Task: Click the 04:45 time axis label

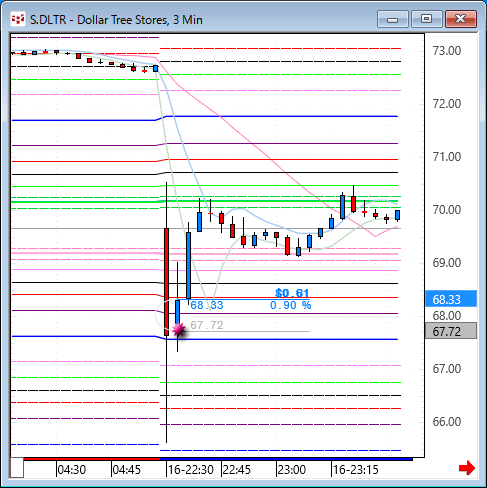Action: (x=127, y=470)
